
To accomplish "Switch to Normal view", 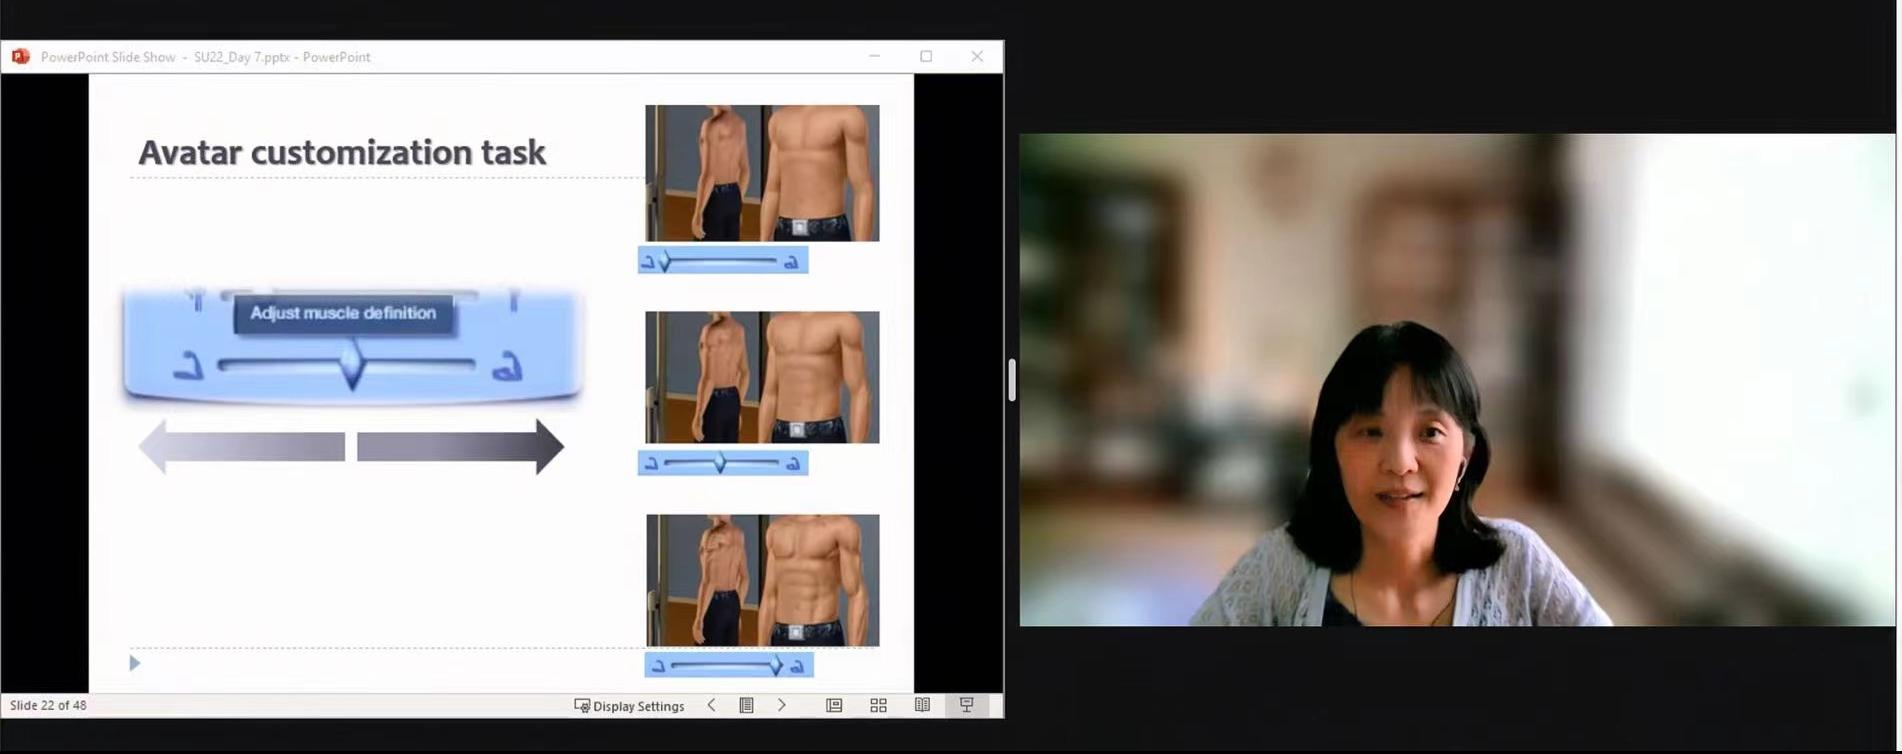I will coord(833,705).
